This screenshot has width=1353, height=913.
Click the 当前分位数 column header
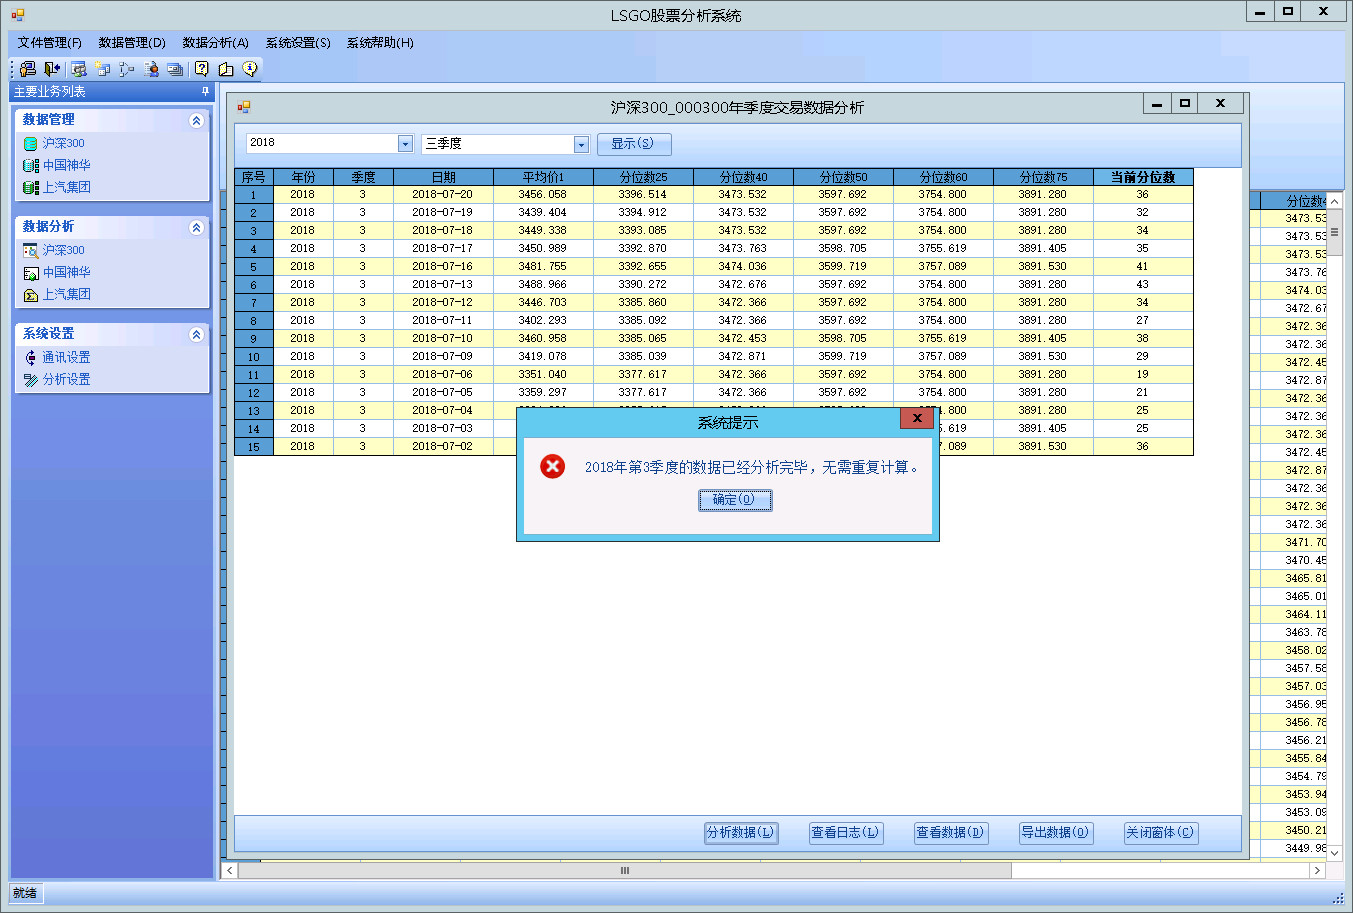(1143, 177)
